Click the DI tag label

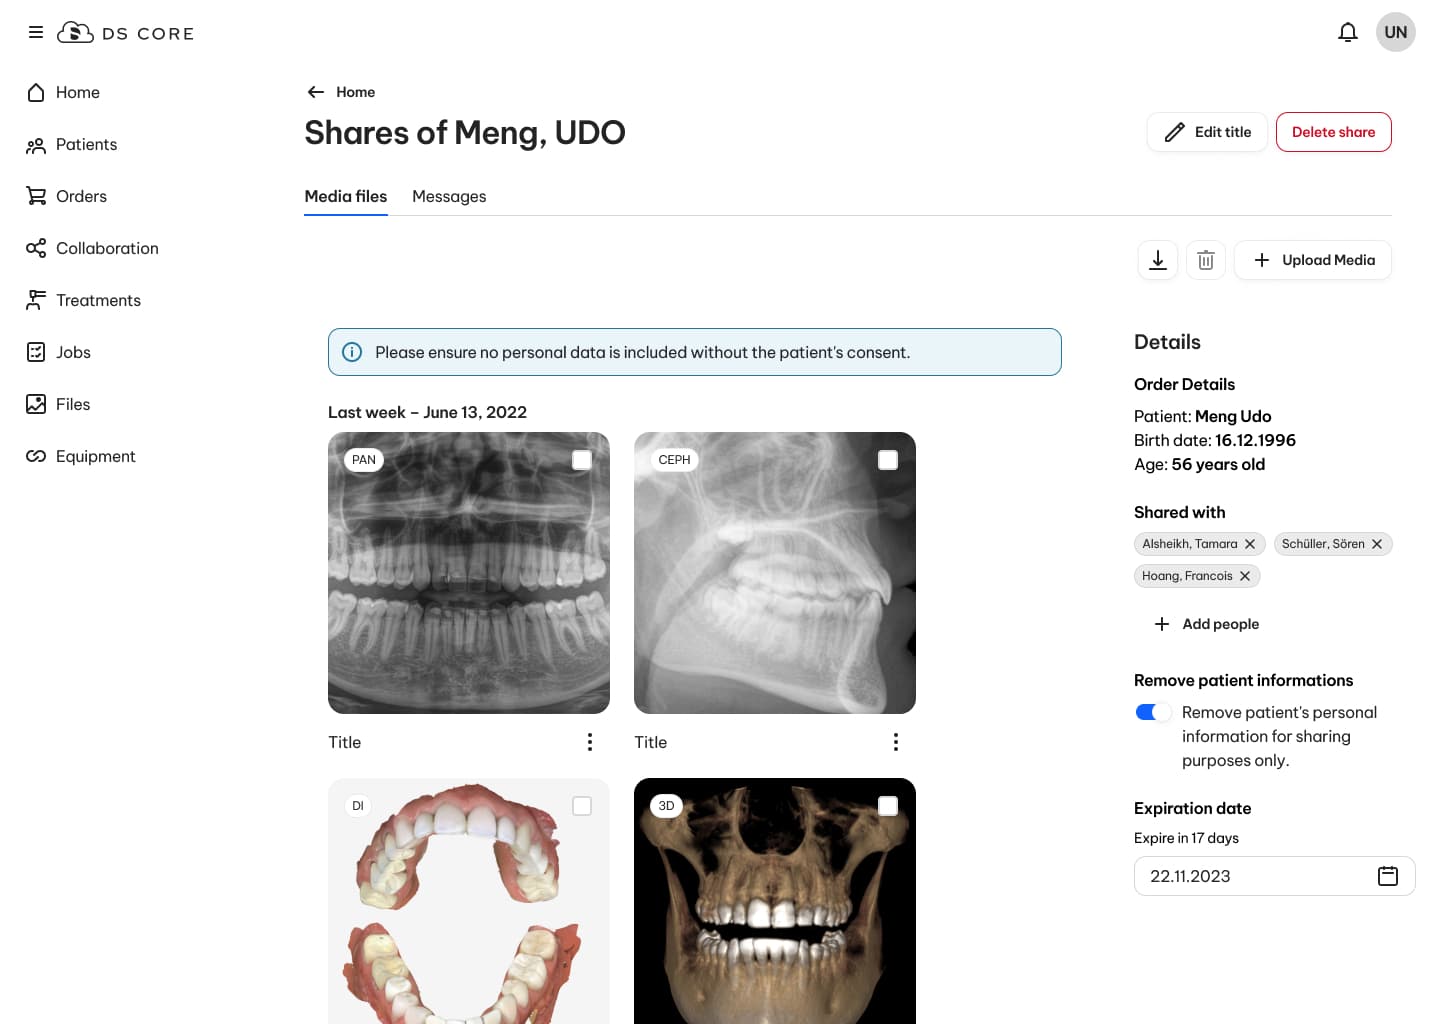click(x=358, y=806)
